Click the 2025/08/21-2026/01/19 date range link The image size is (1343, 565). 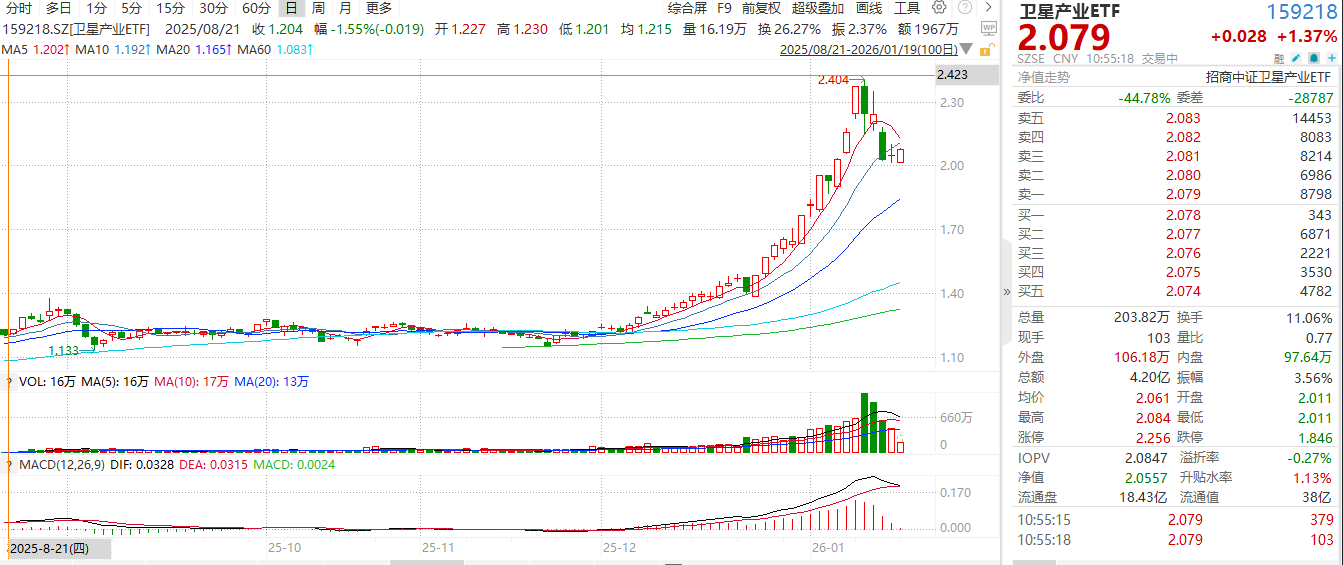(x=868, y=49)
